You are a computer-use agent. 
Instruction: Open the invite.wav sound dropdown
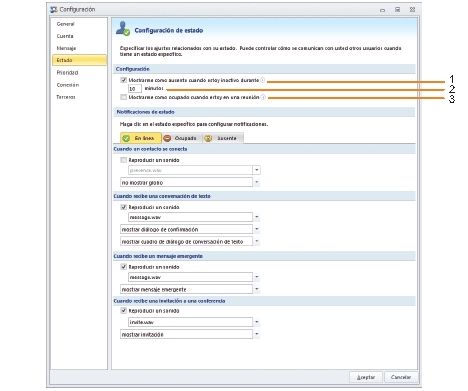256,322
